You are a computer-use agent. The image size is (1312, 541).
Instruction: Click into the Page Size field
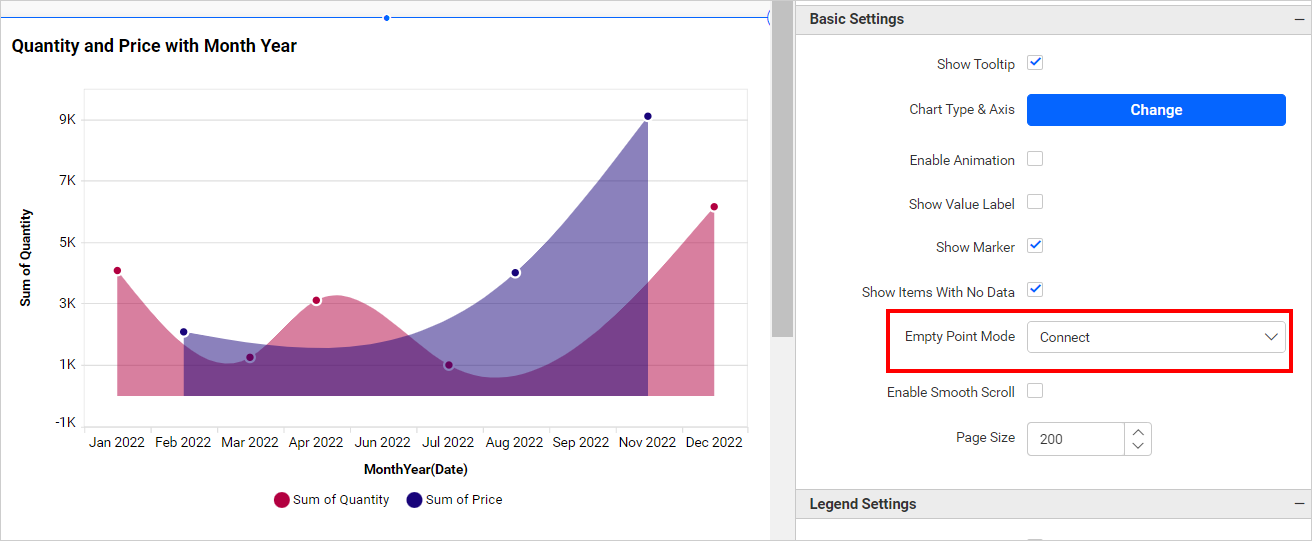pos(1076,439)
